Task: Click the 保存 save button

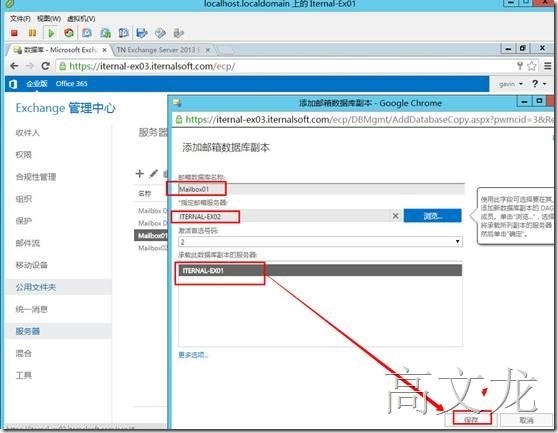Action: (x=471, y=420)
